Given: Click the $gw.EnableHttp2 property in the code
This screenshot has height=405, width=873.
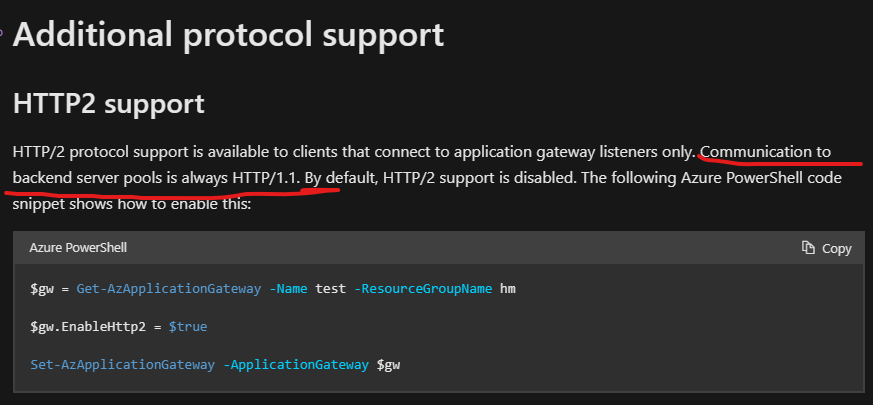Looking at the screenshot, I should point(88,326).
